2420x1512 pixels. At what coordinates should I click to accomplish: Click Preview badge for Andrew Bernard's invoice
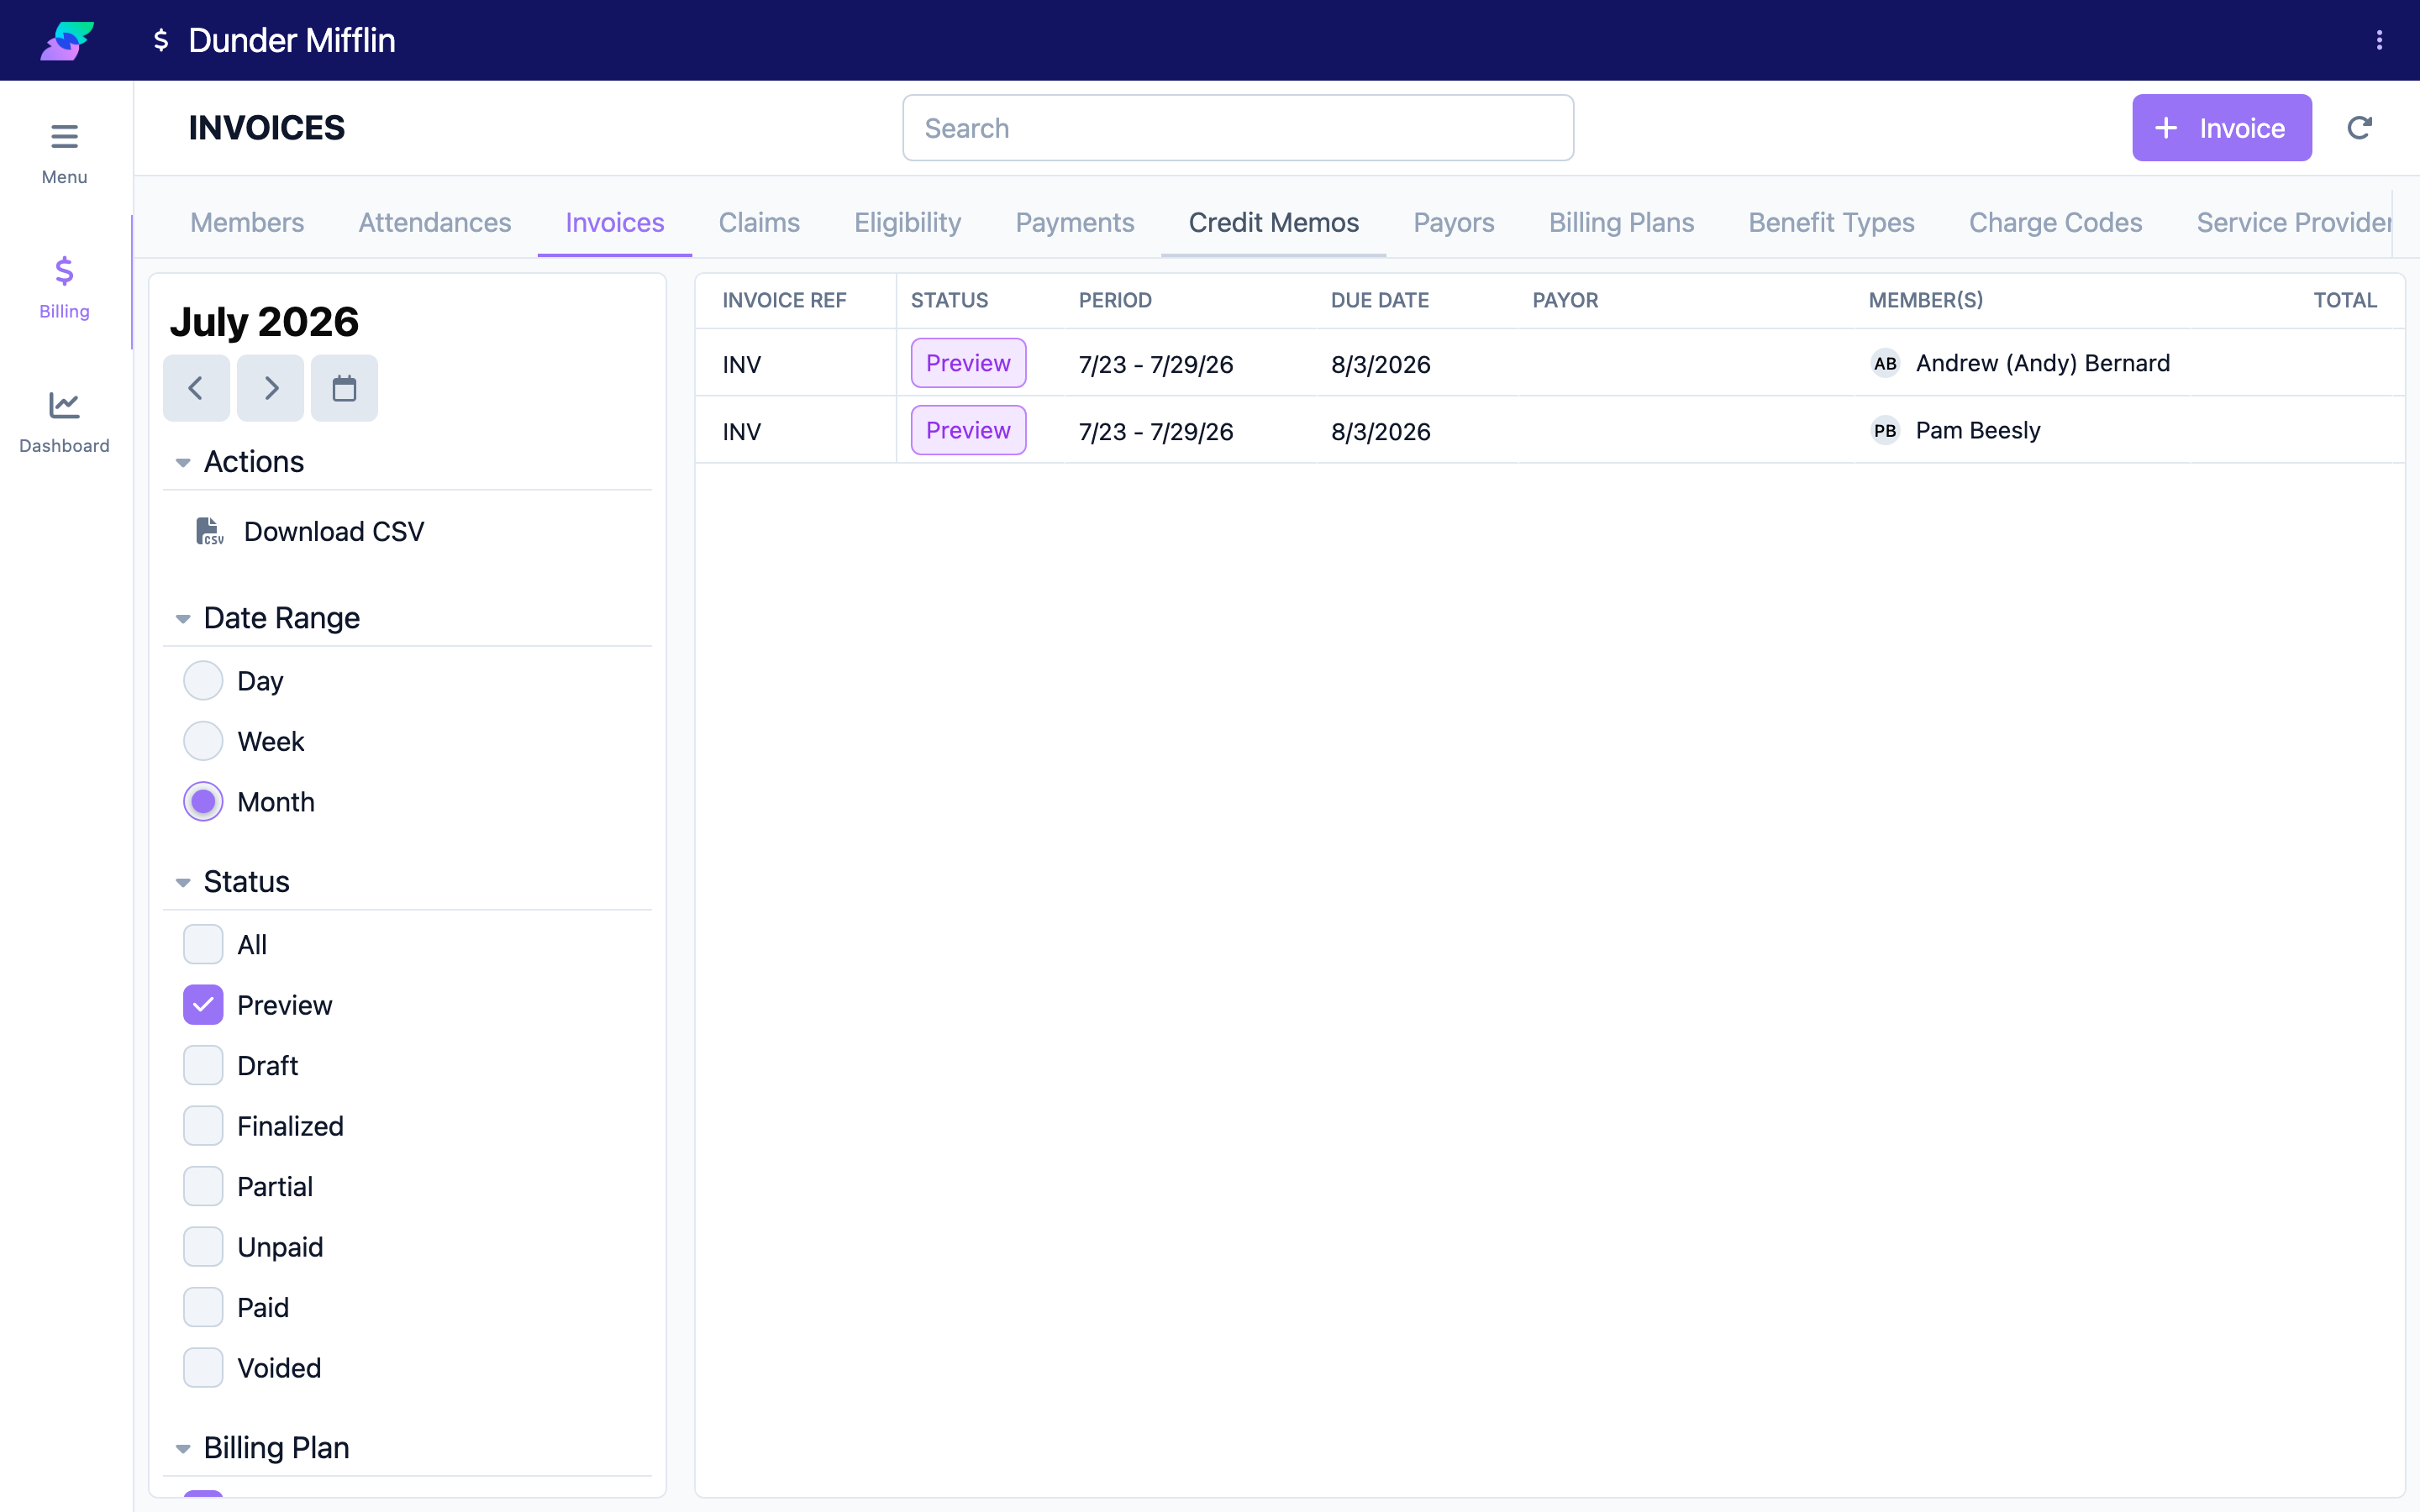(x=968, y=363)
